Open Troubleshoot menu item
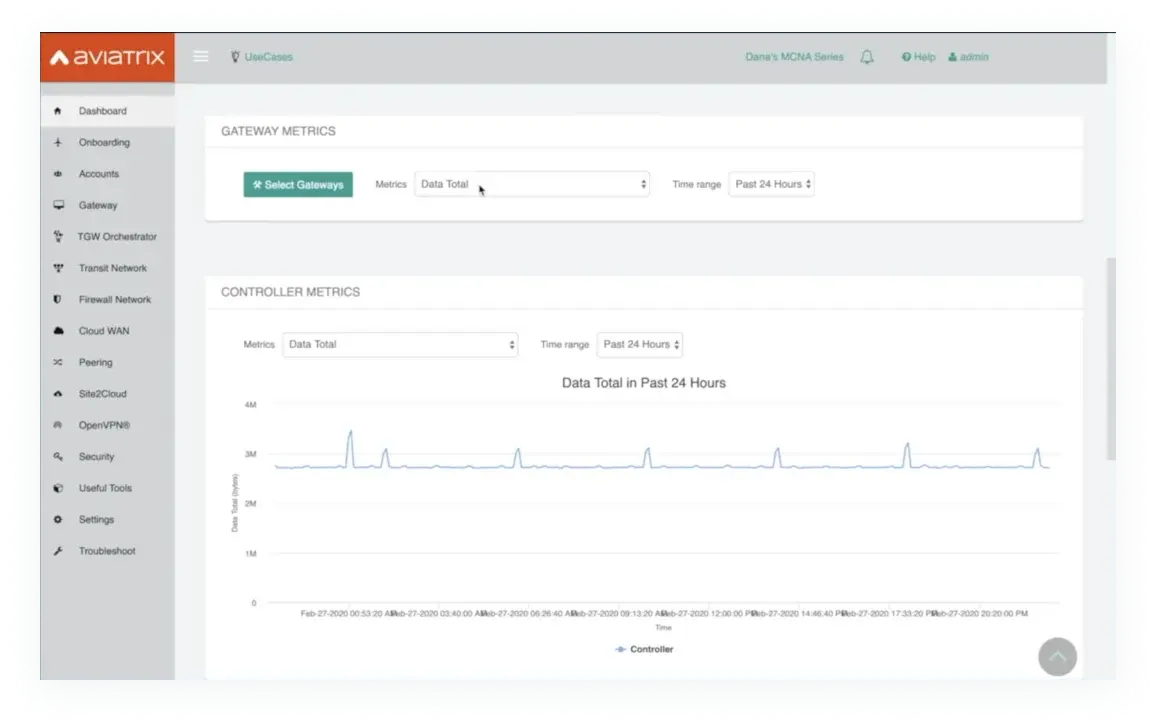Screen dimensions: 1156x728 click(108, 551)
